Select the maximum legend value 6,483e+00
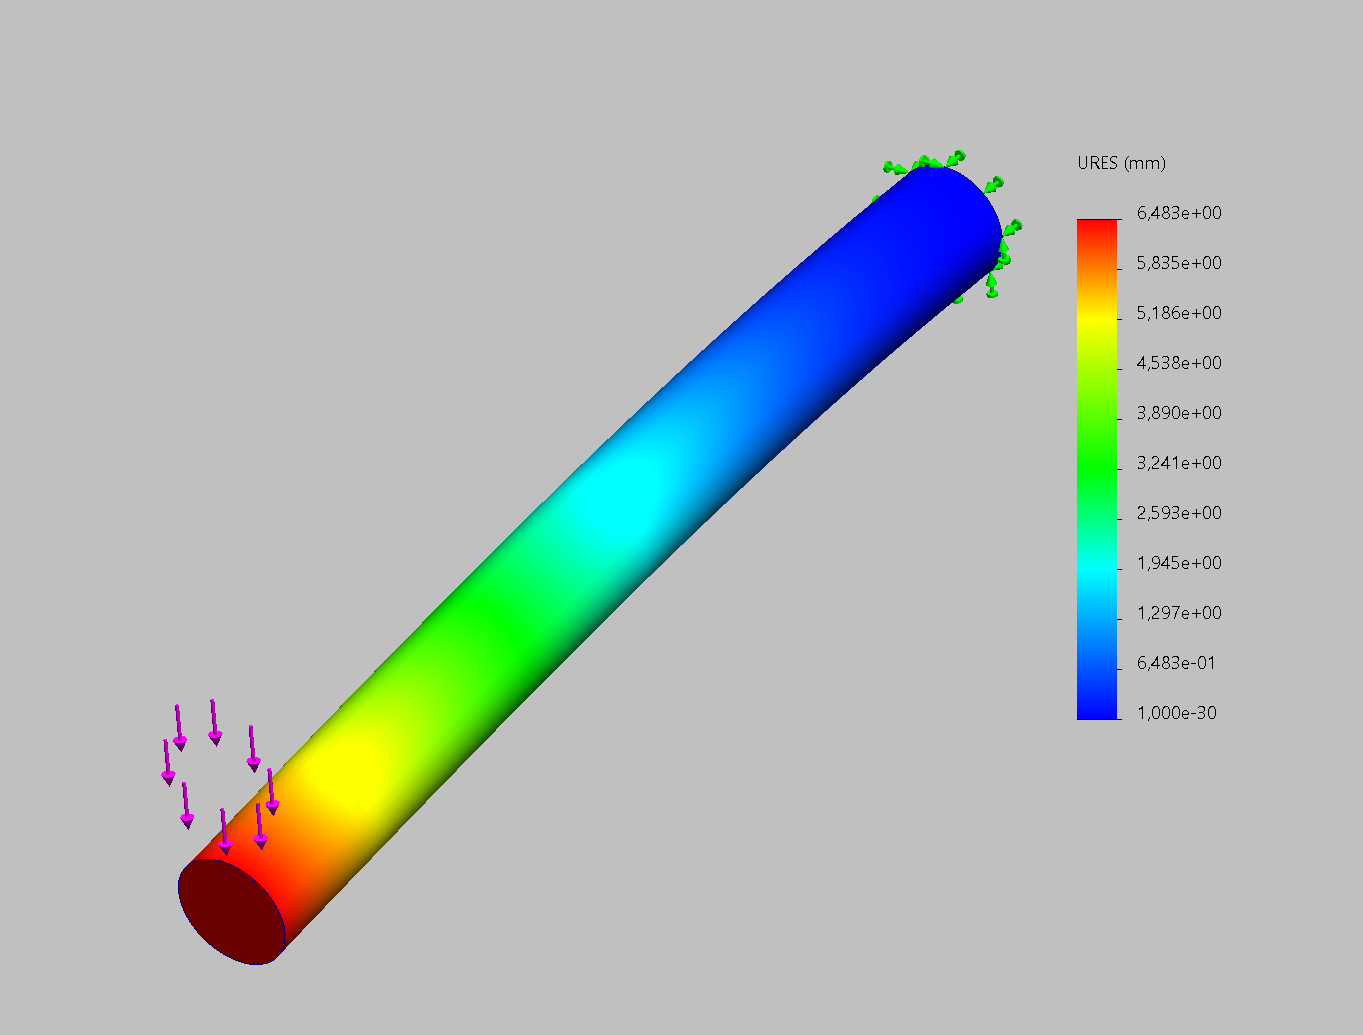The image size is (1363, 1035). tap(1179, 213)
